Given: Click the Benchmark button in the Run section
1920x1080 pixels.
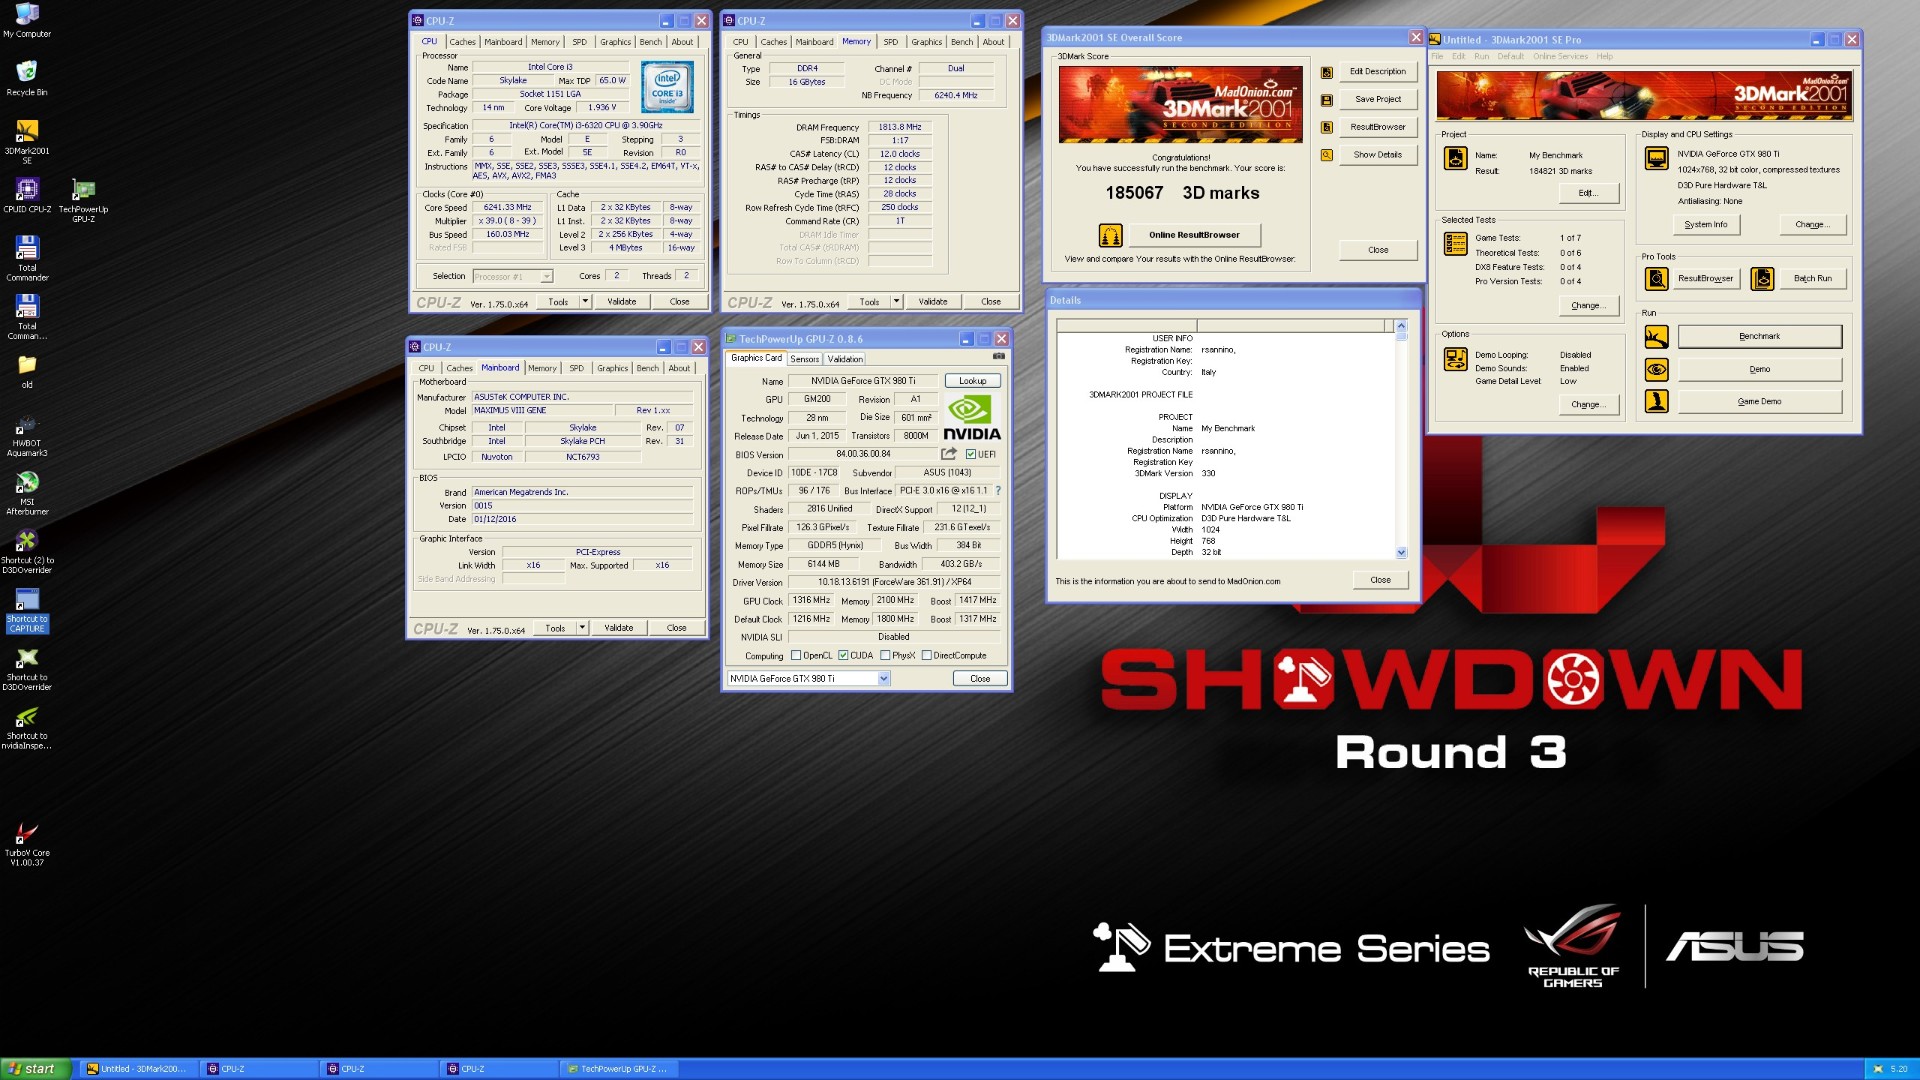Looking at the screenshot, I should (x=1759, y=337).
